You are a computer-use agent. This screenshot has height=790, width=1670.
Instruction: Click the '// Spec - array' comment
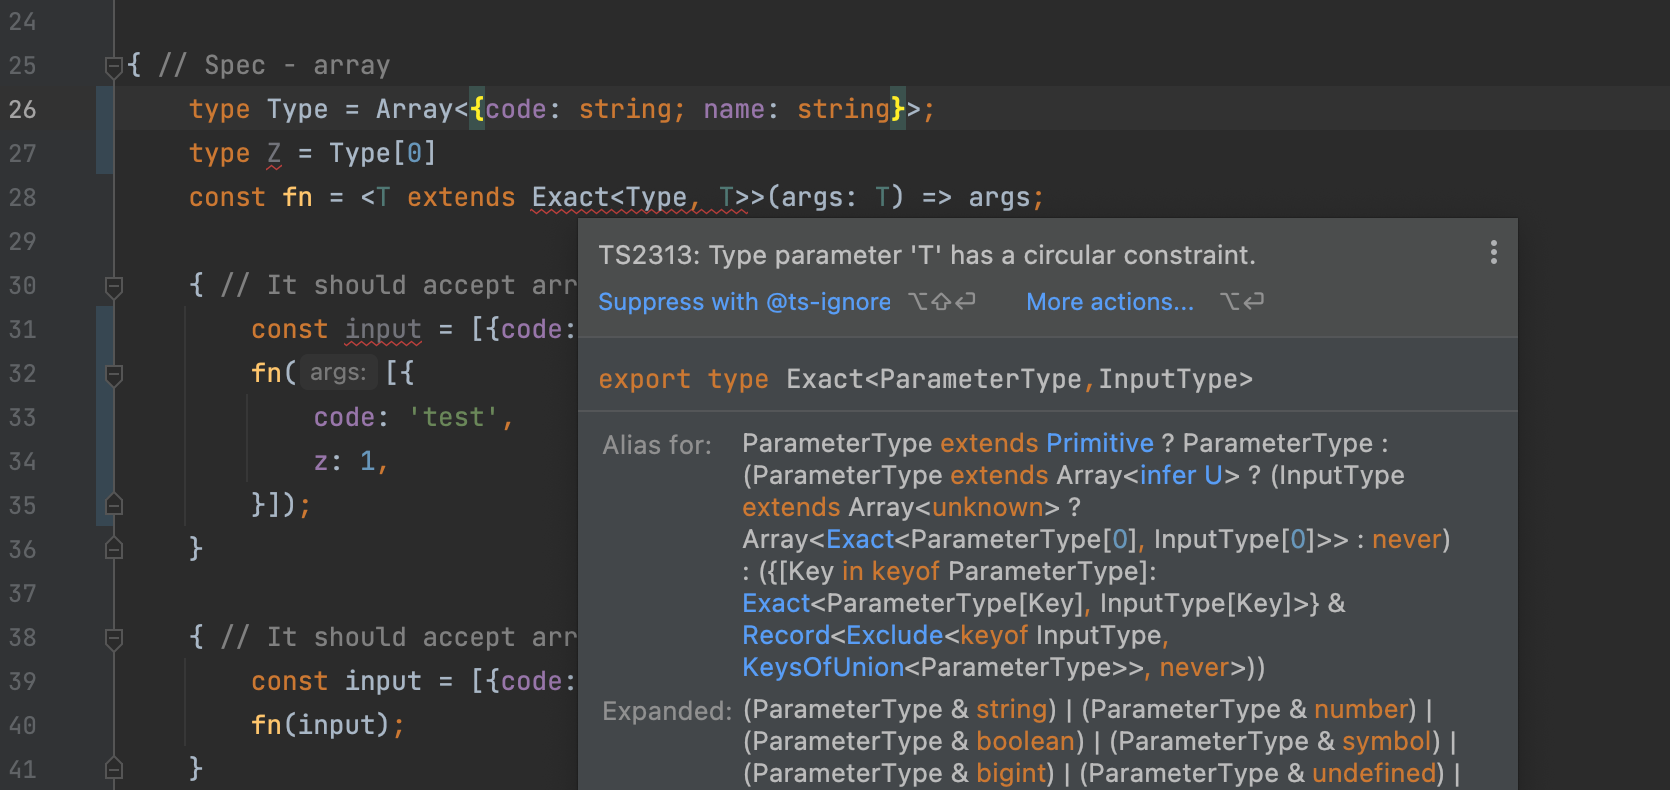click(274, 65)
